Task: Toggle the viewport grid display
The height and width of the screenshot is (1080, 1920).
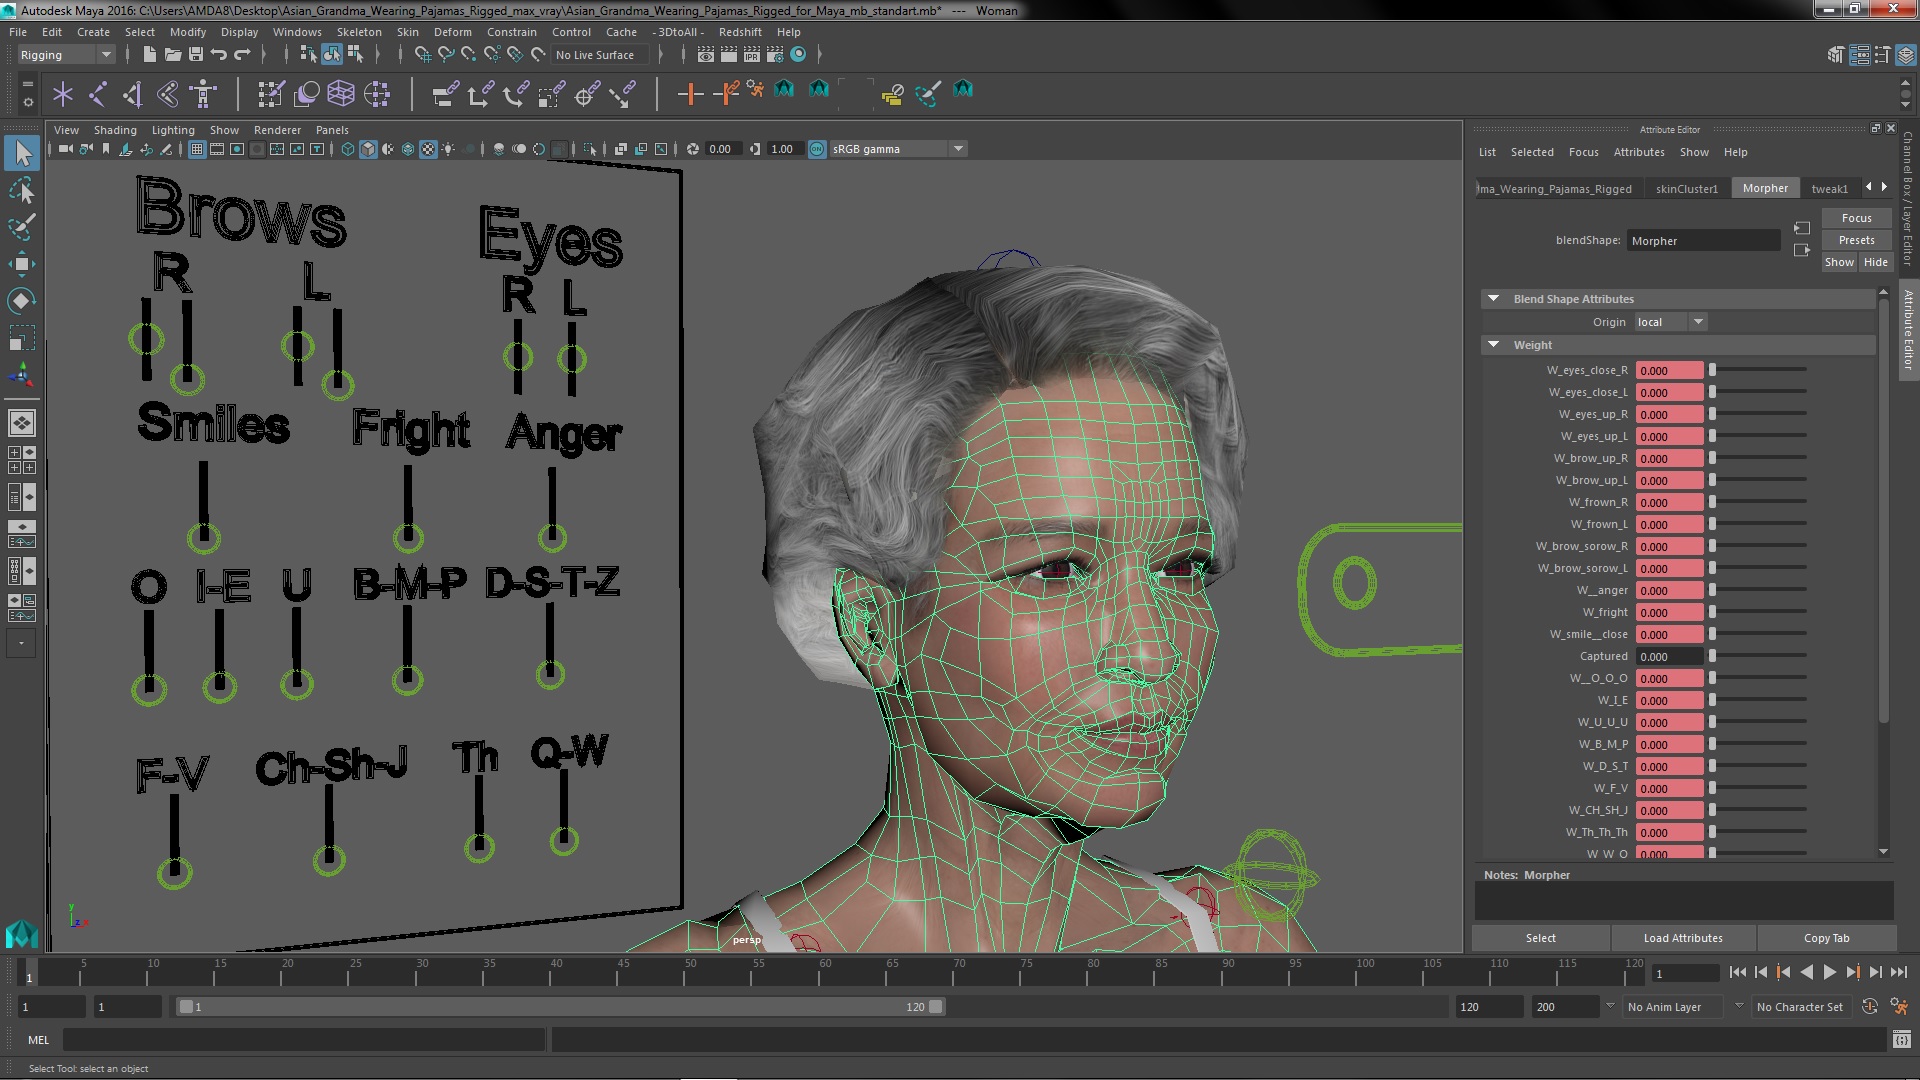Action: 197,149
